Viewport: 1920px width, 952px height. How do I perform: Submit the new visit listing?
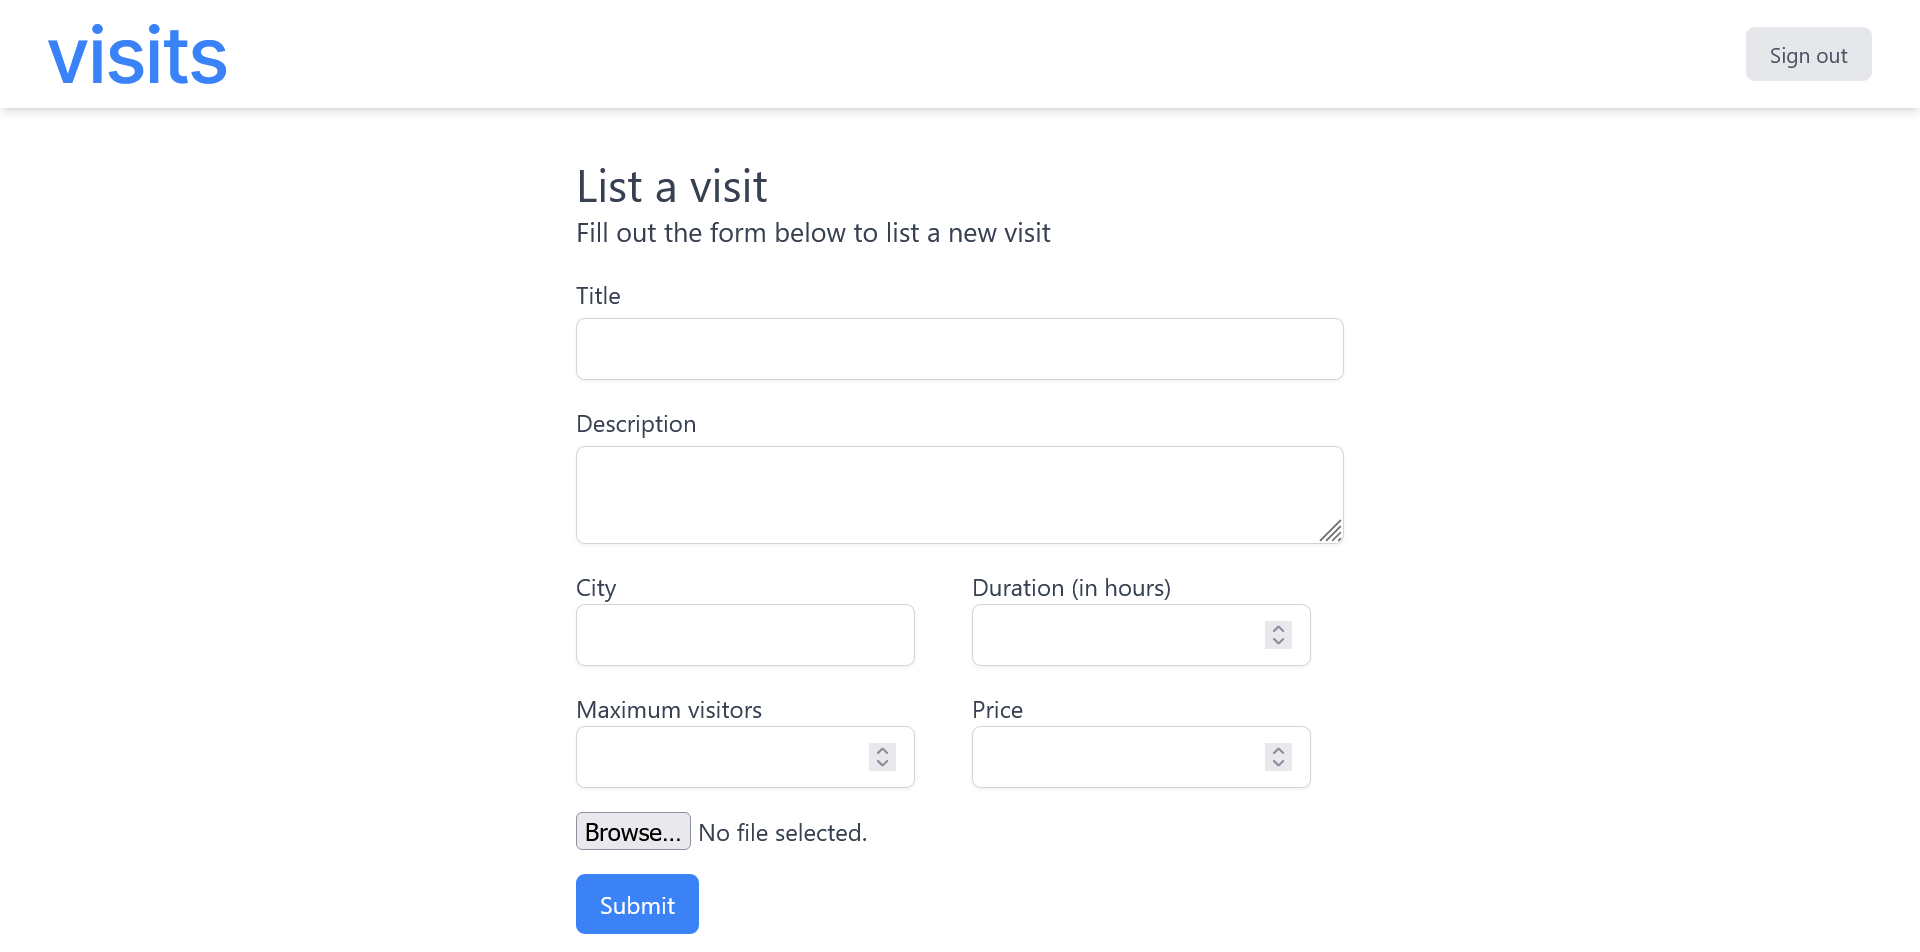tap(637, 903)
